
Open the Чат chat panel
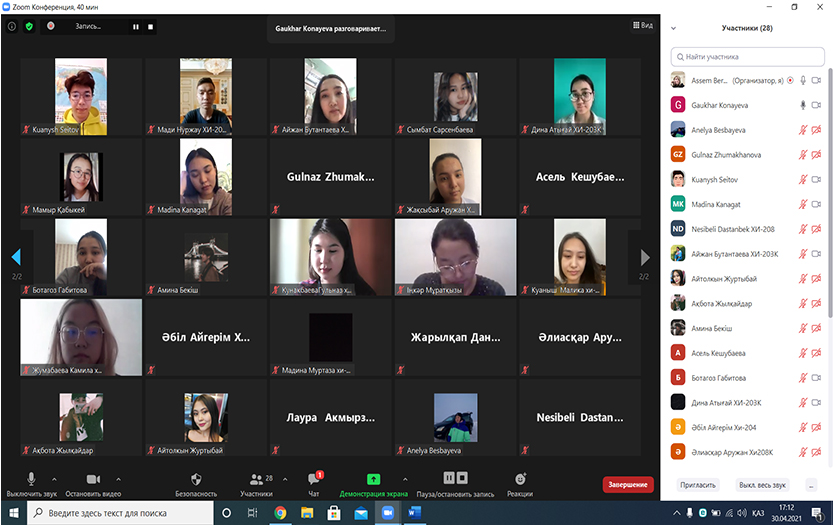click(x=314, y=480)
